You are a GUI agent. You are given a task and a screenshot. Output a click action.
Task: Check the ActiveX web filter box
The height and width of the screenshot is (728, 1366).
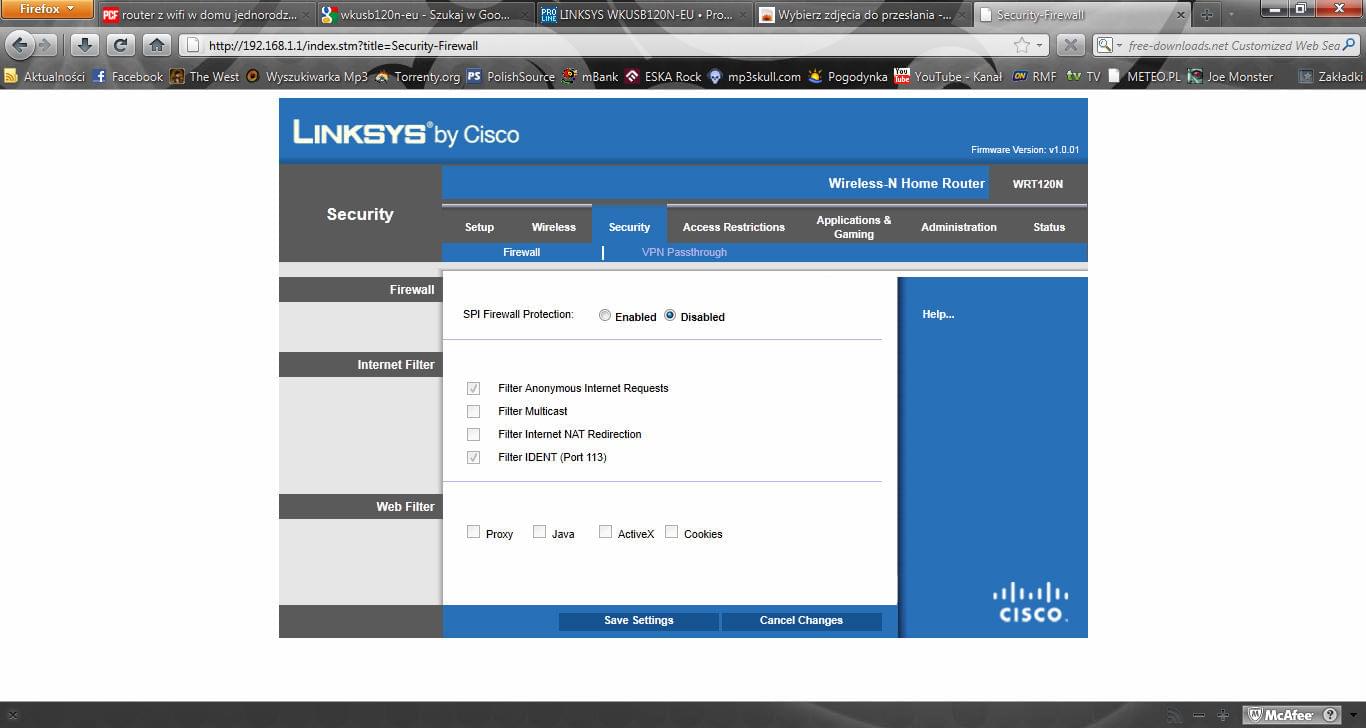point(606,532)
